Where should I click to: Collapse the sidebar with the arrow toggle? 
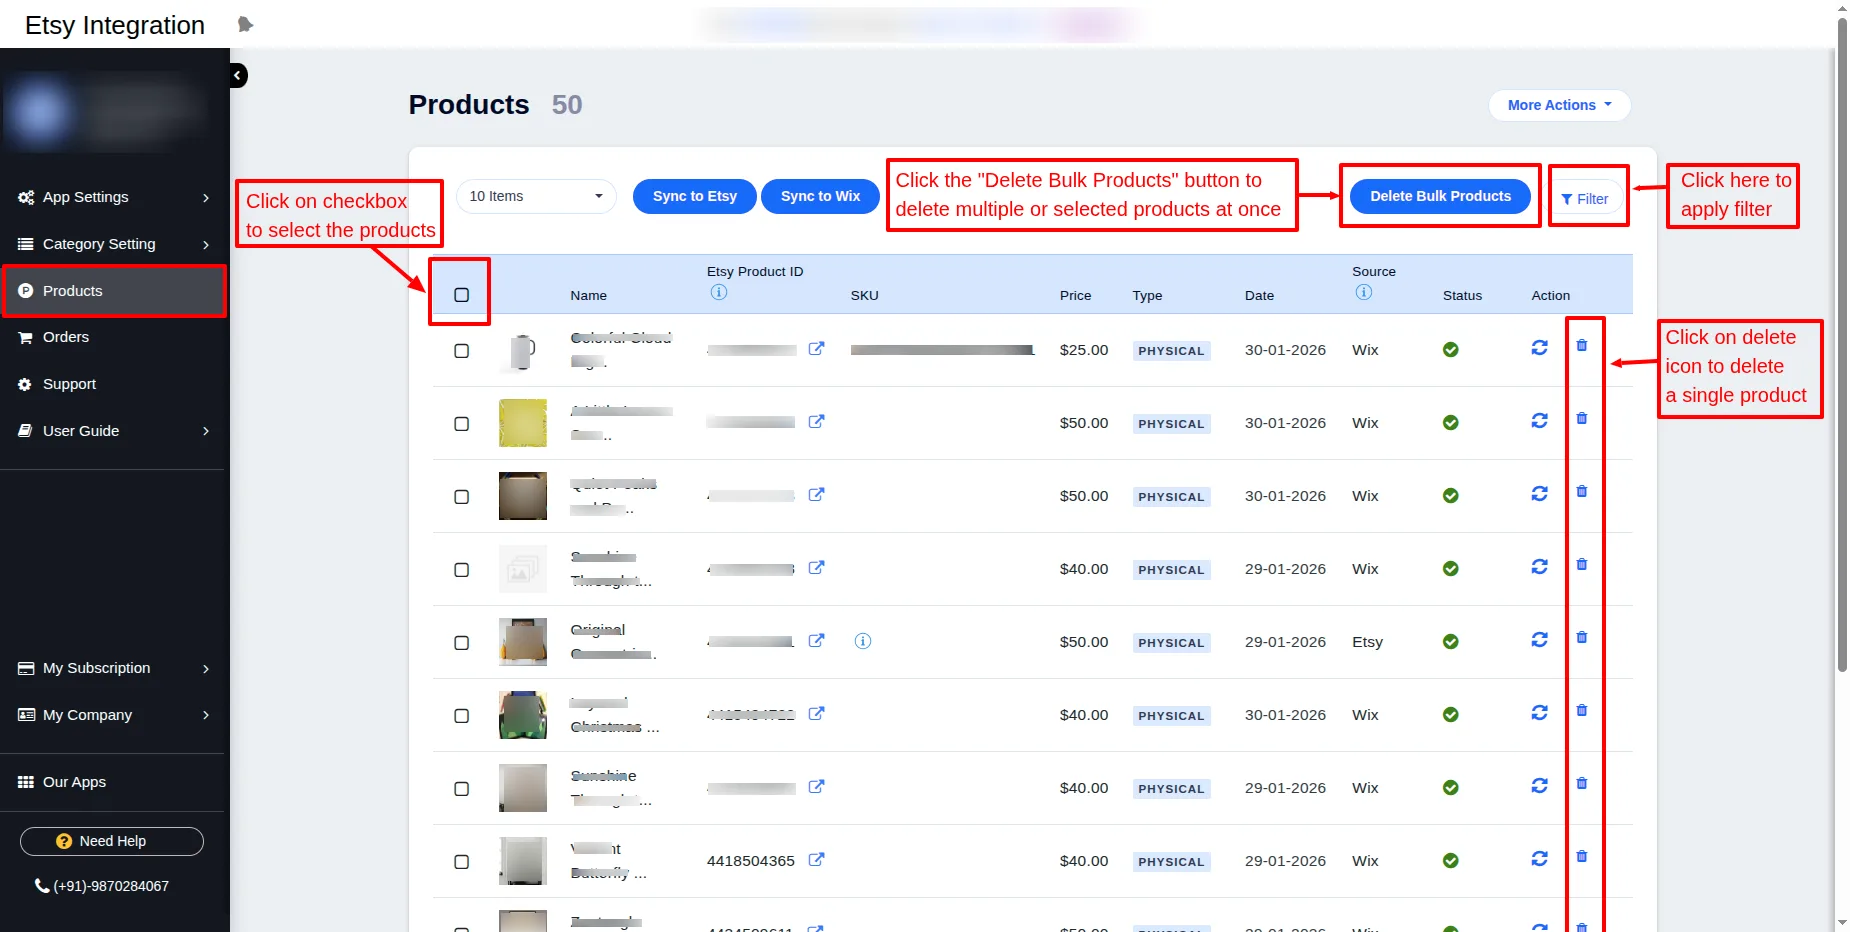click(238, 76)
